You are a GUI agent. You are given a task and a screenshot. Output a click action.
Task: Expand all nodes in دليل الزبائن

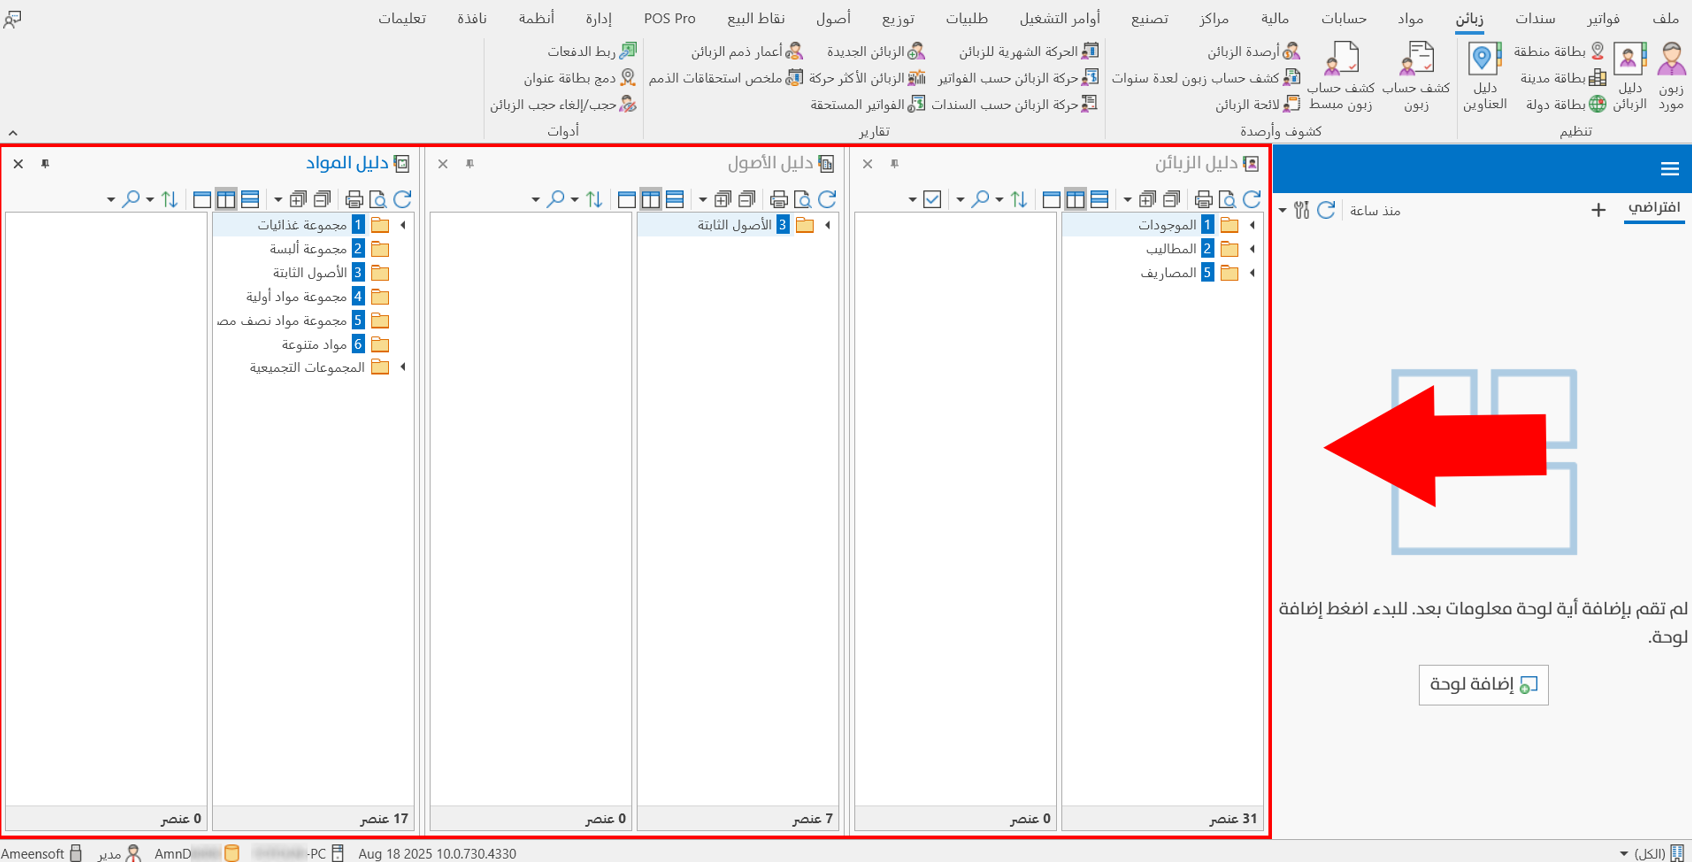tap(1147, 199)
